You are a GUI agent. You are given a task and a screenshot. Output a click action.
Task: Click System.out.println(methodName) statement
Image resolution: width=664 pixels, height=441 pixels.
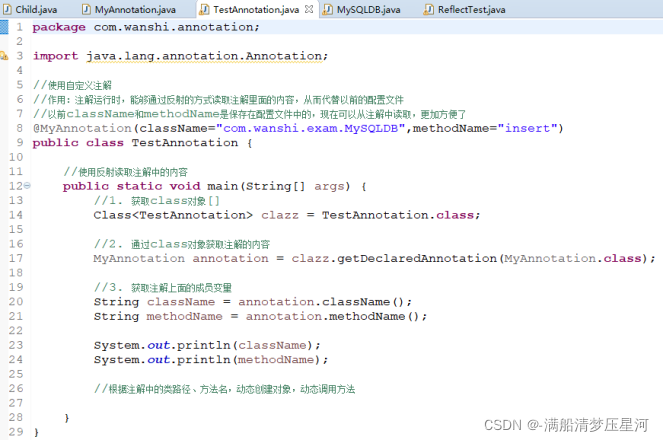pyautogui.click(x=211, y=360)
